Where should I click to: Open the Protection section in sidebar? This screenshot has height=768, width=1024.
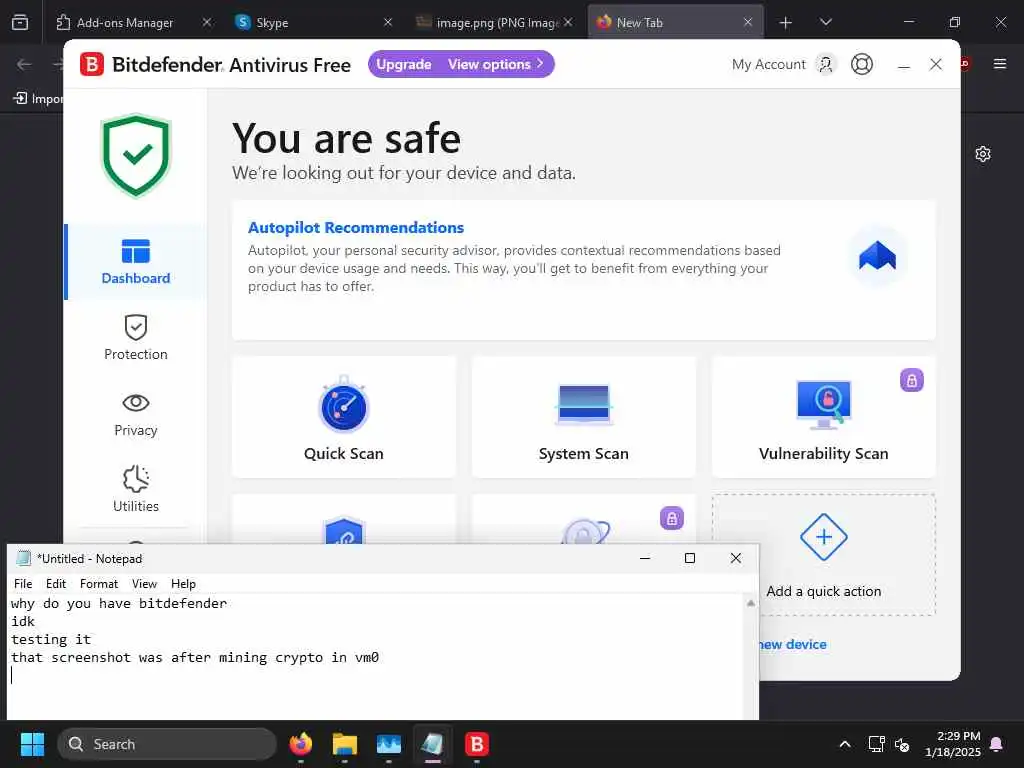(x=135, y=338)
